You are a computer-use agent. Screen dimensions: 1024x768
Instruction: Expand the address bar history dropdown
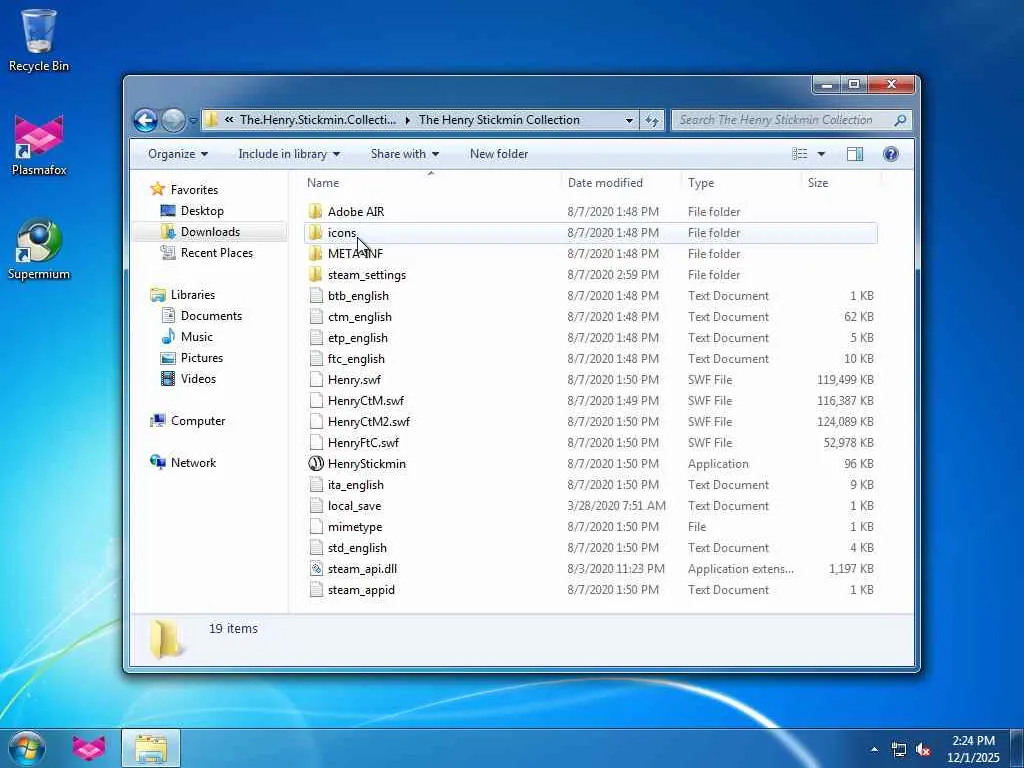click(629, 120)
